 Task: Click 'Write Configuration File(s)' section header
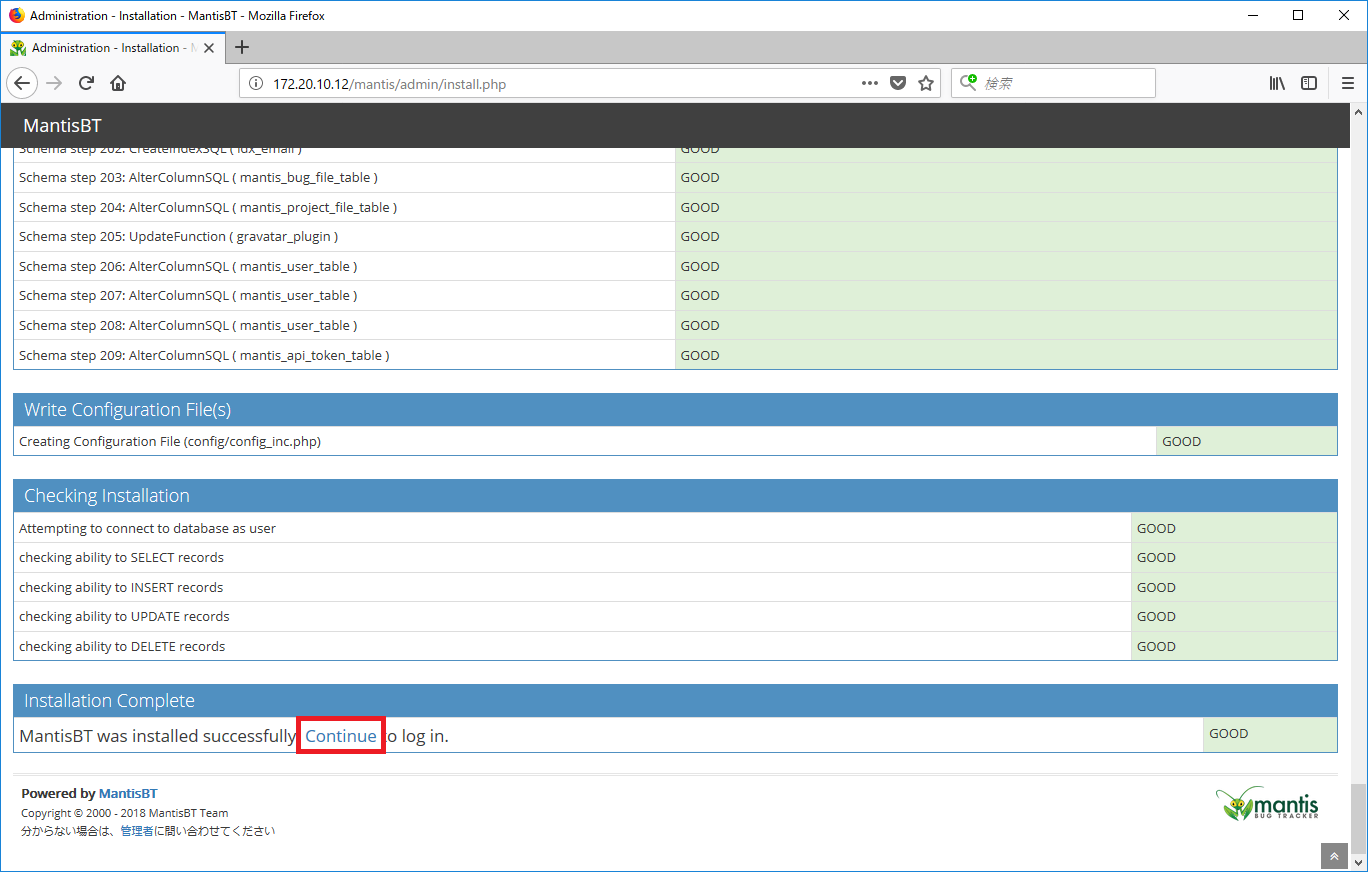[675, 410]
